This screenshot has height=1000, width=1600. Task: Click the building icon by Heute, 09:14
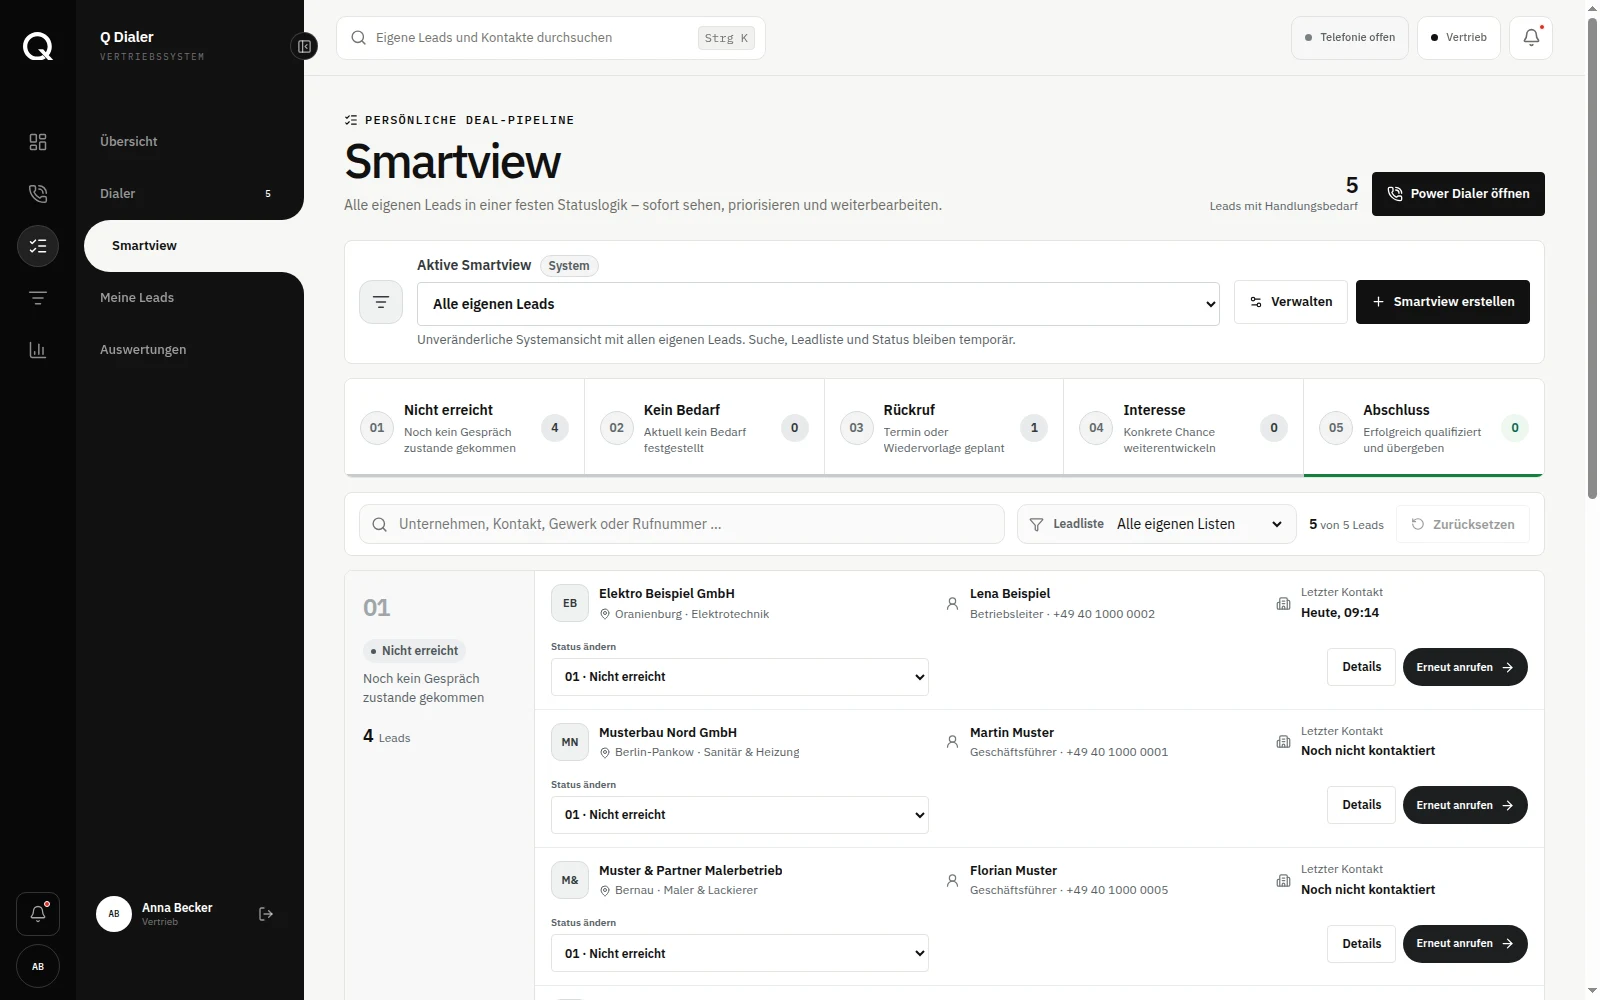[x=1283, y=604]
